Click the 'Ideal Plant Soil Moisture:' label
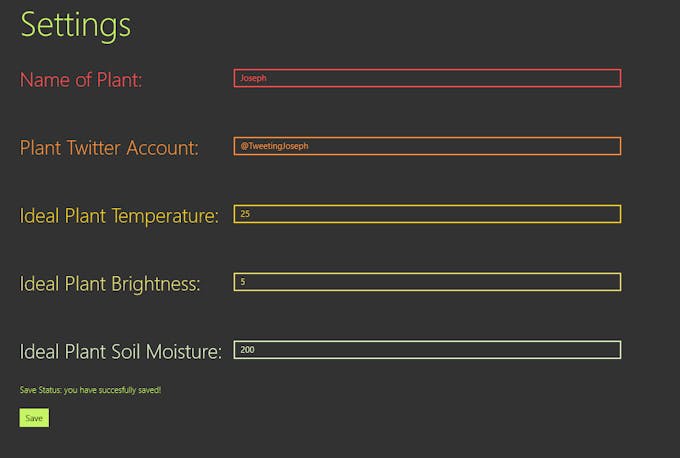This screenshot has width=680, height=458. click(121, 351)
